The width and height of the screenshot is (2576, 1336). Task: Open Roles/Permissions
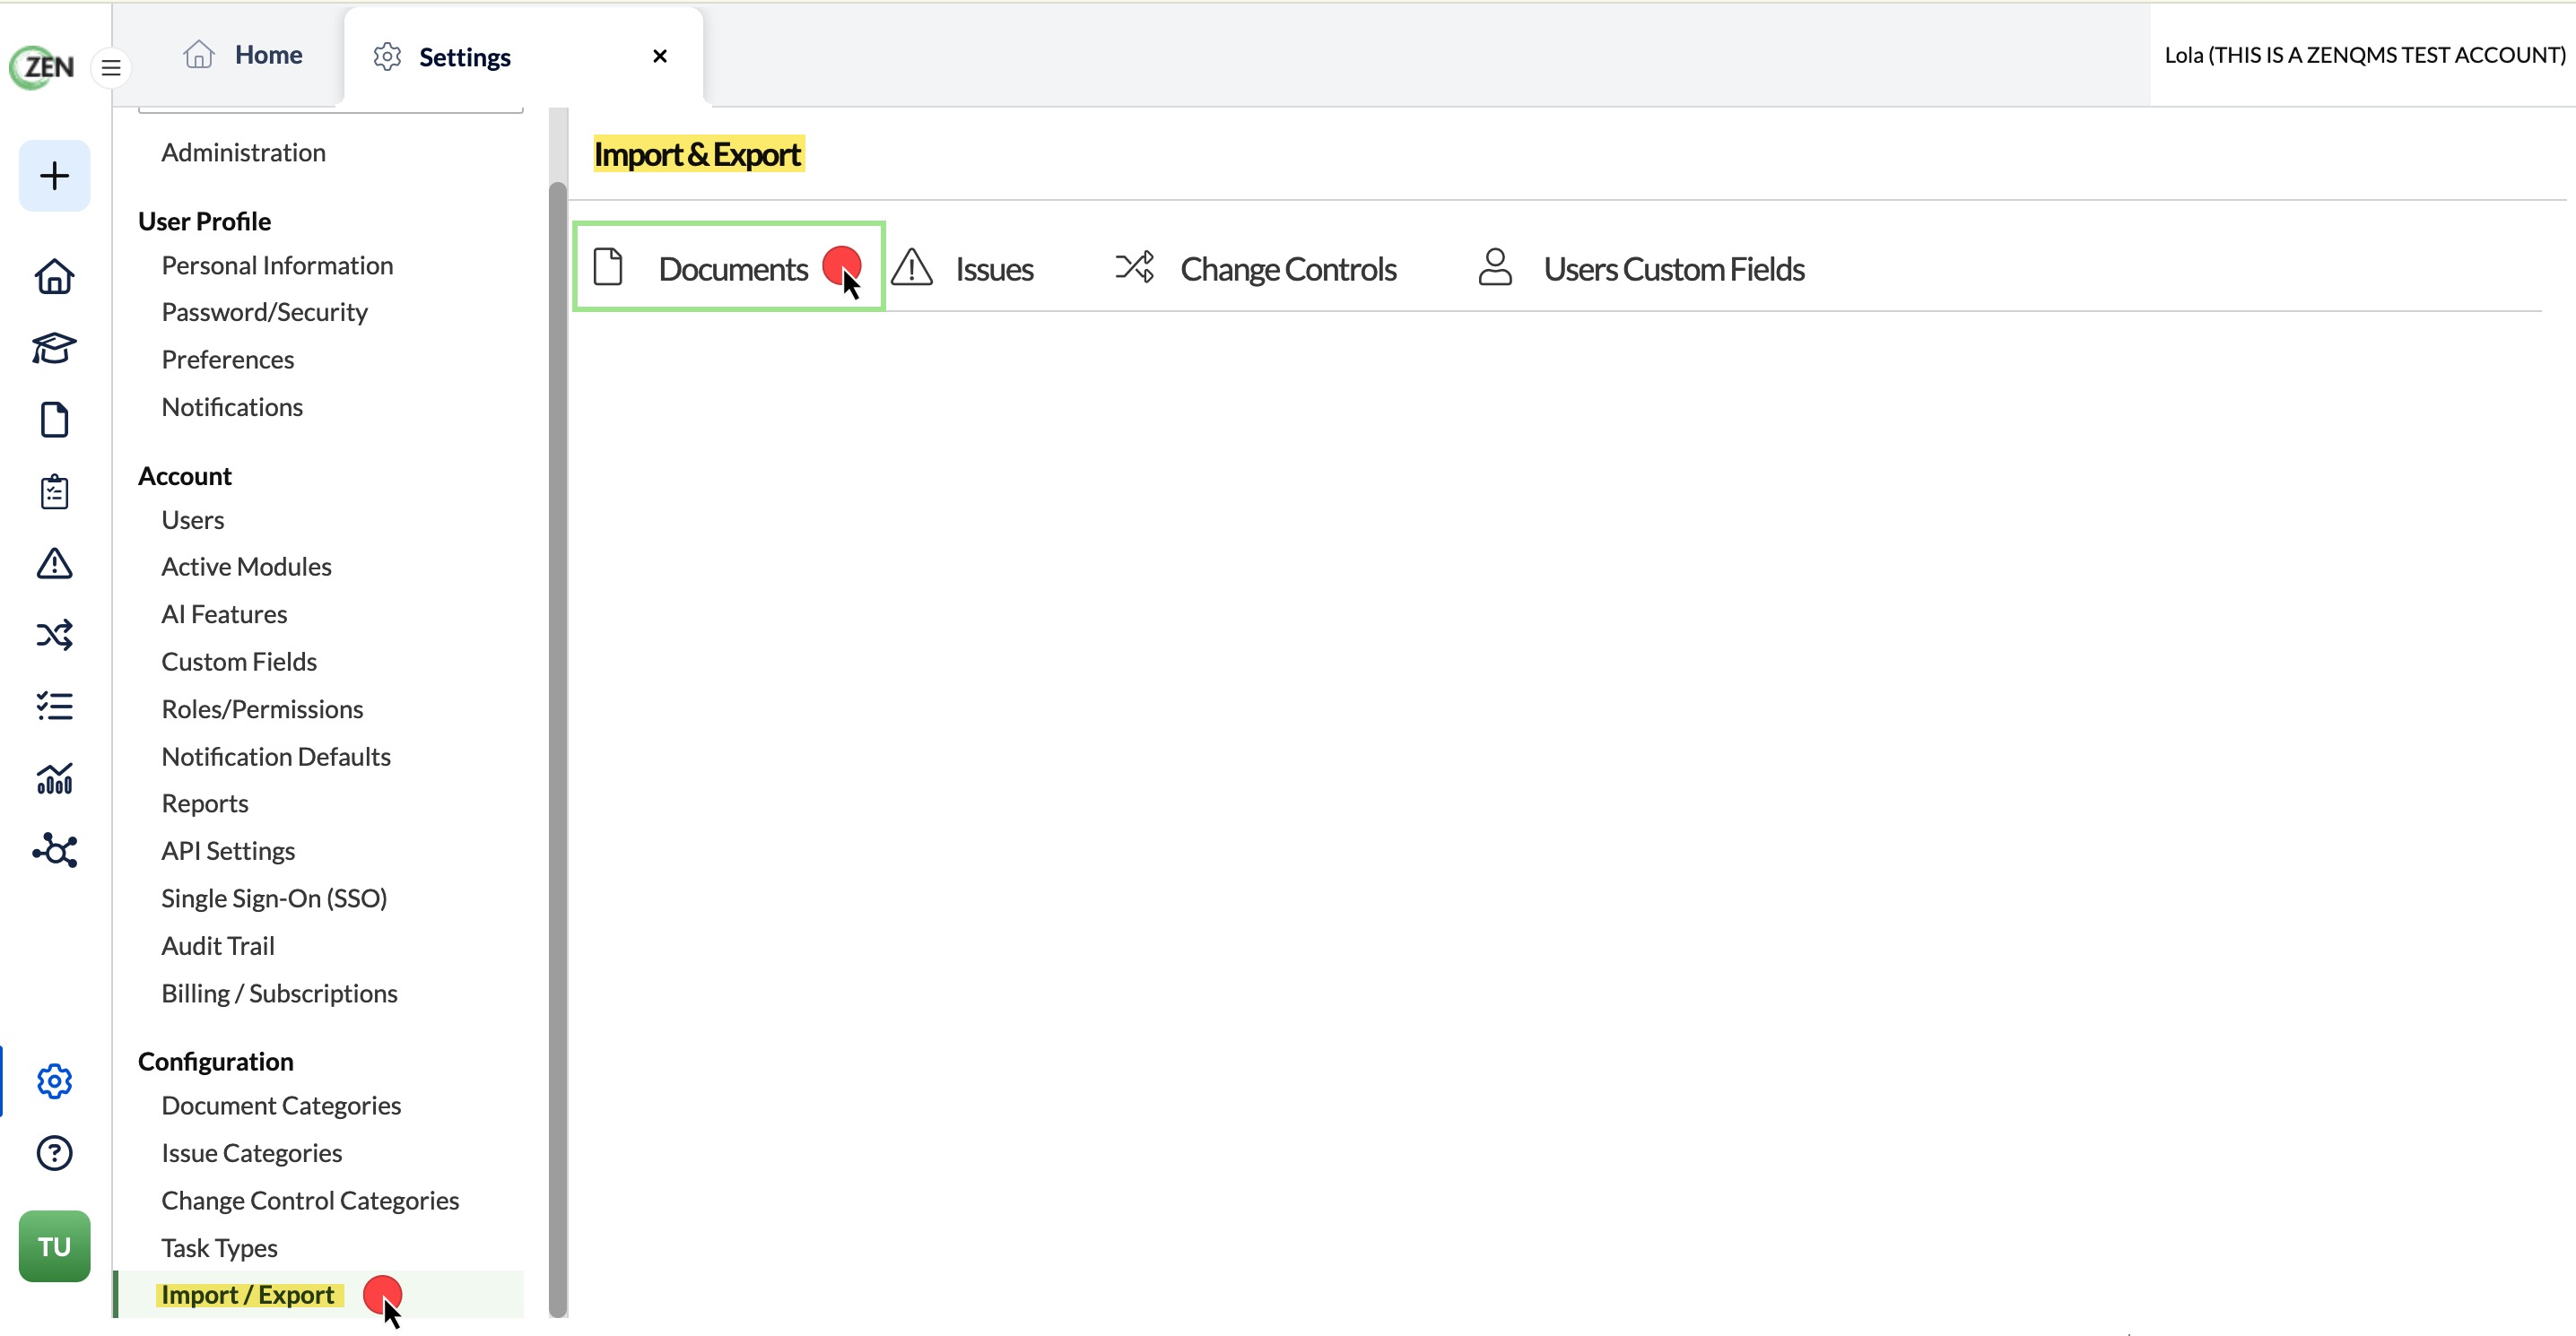click(x=262, y=709)
